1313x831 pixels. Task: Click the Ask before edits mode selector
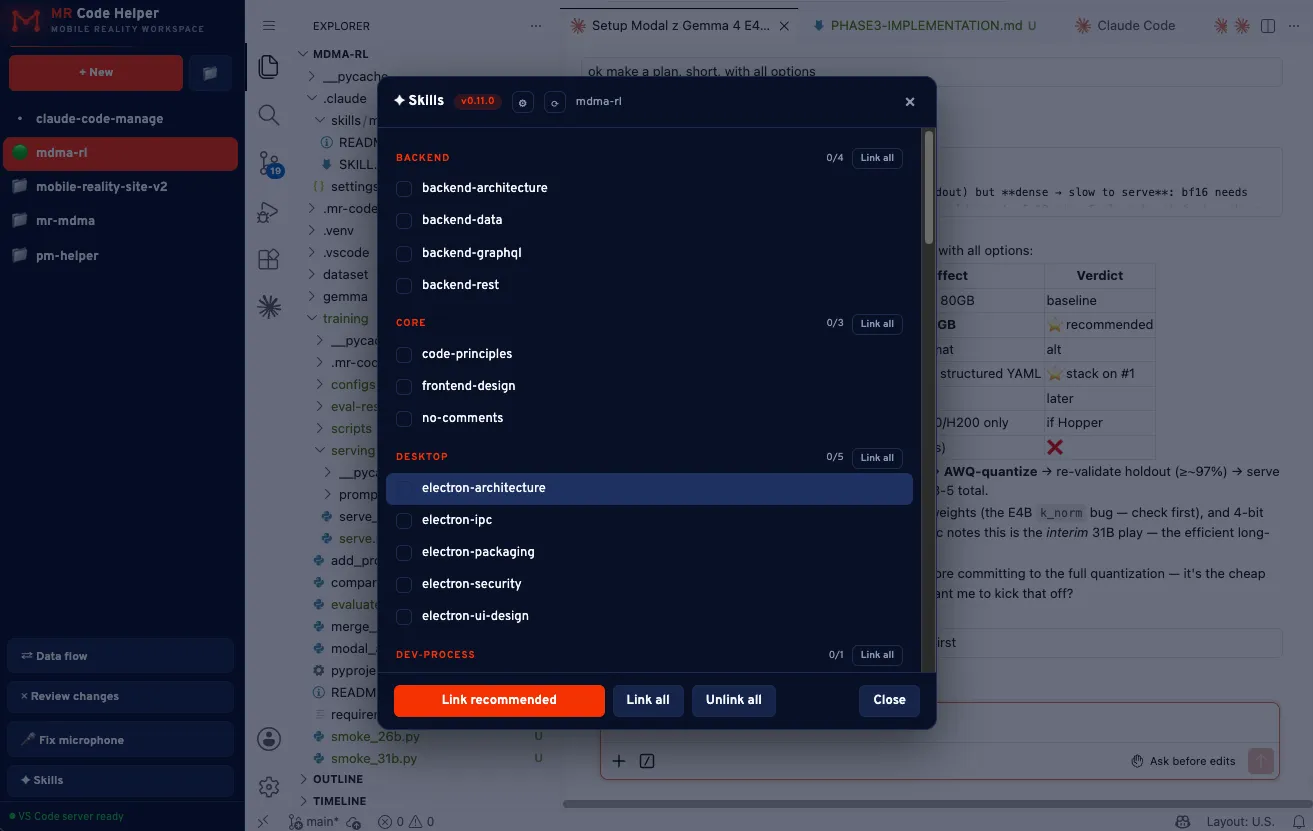1183,761
